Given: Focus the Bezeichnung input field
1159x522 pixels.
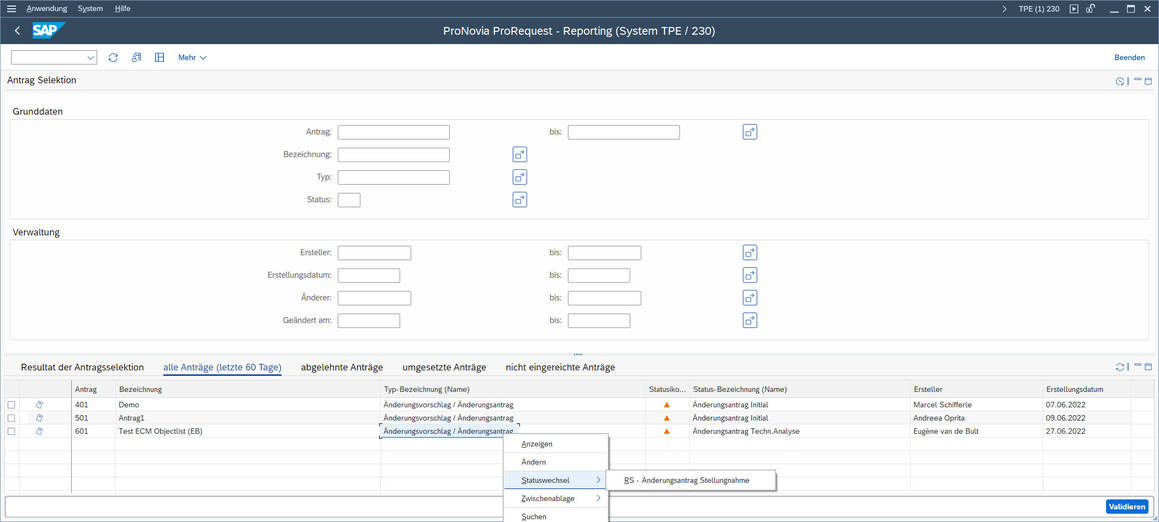Looking at the screenshot, I should click(393, 155).
